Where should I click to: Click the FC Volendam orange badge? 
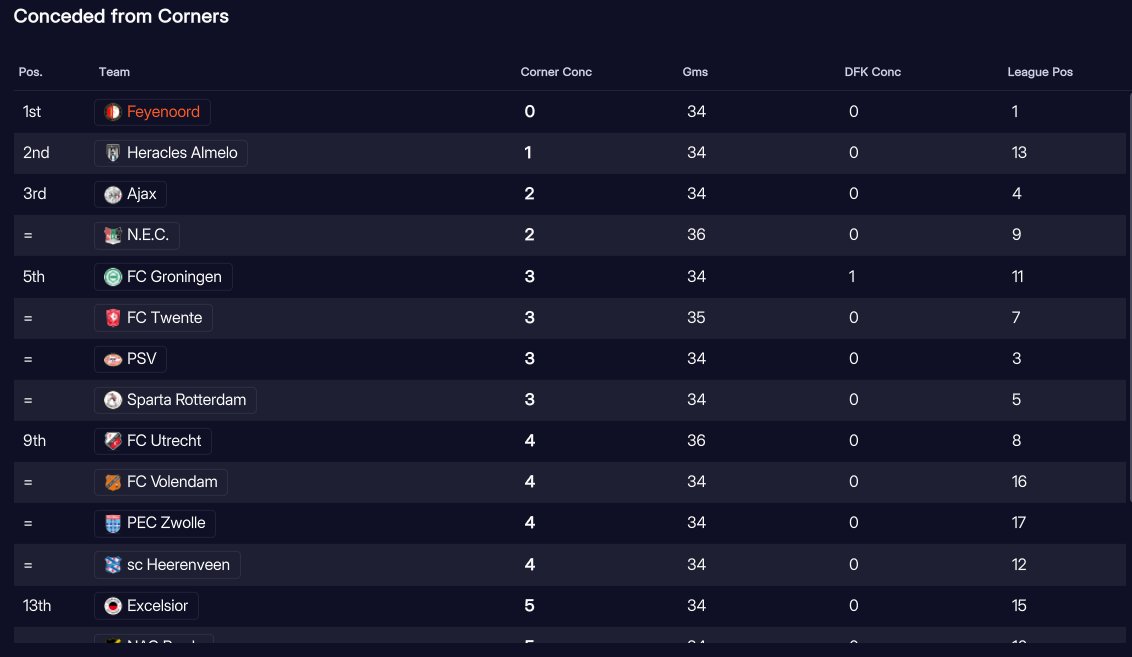pyautogui.click(x=113, y=482)
